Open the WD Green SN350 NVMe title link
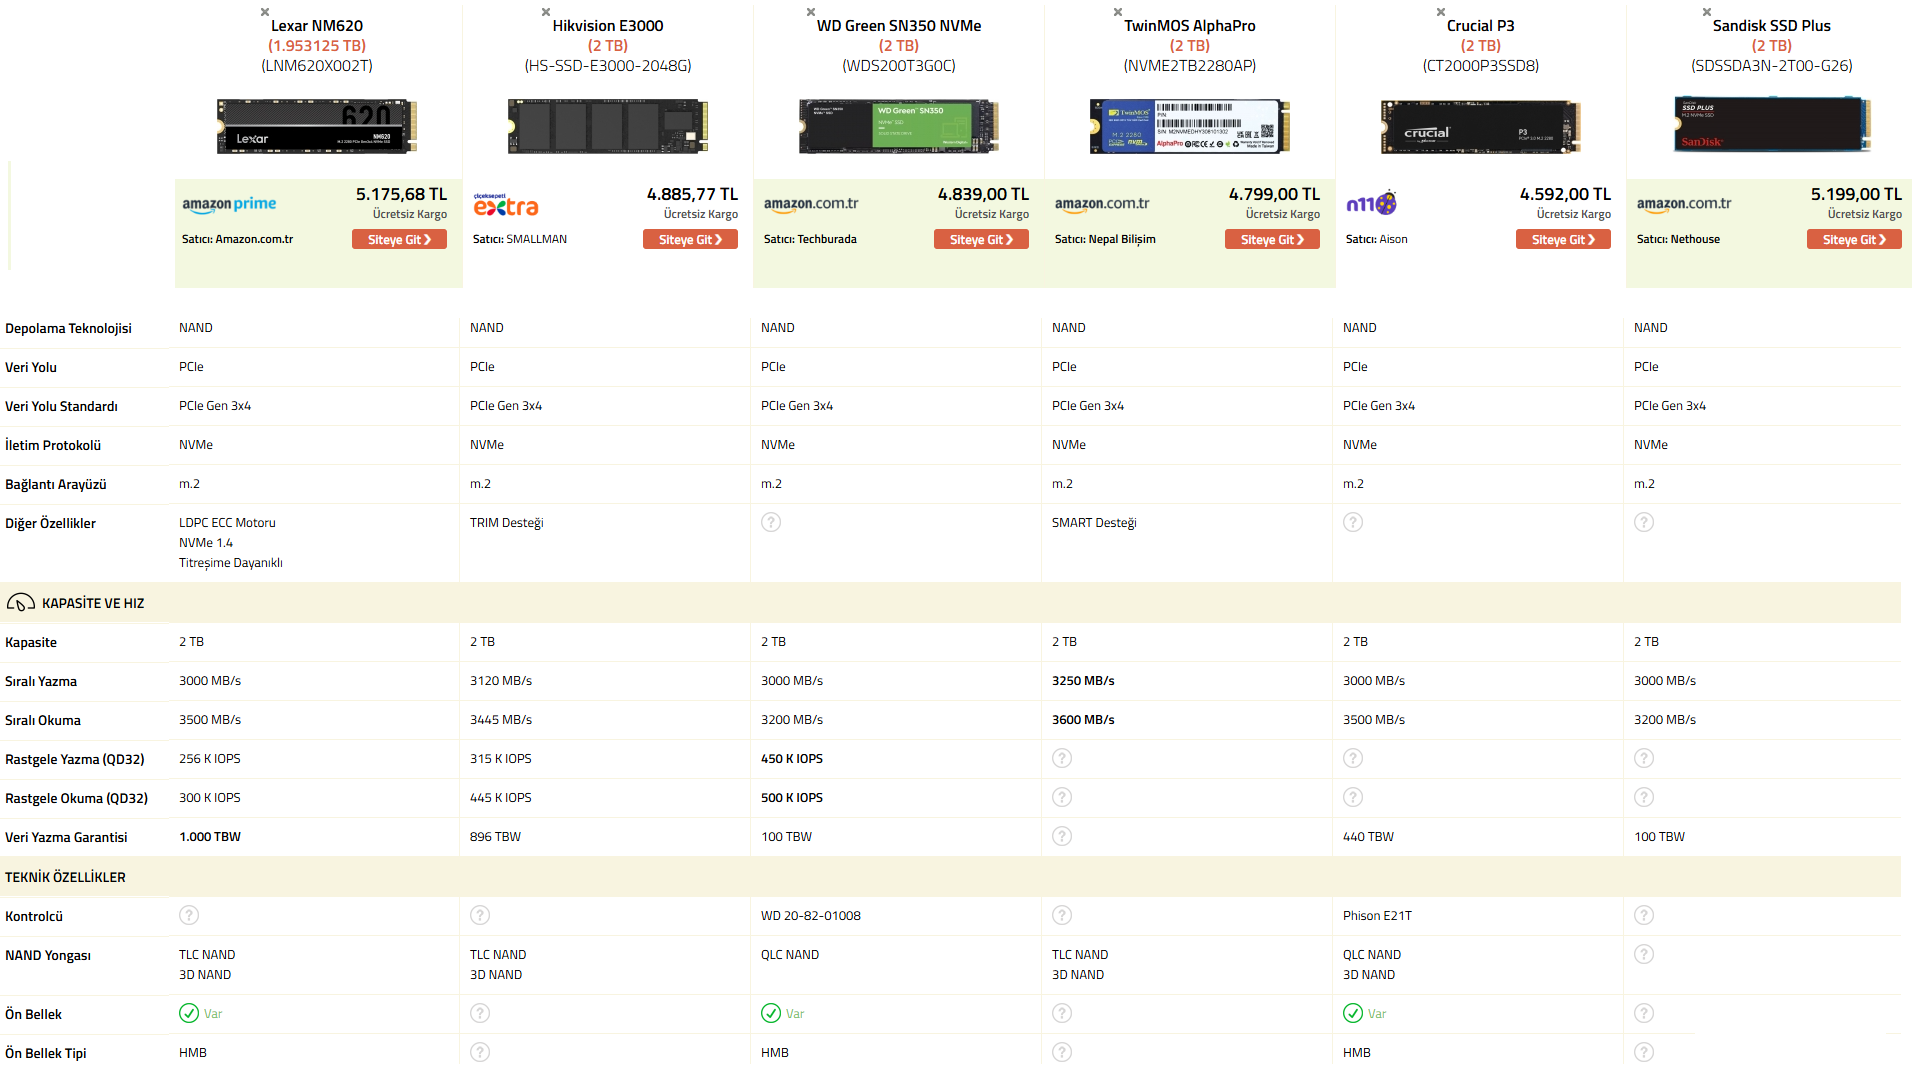The image size is (1912, 1072). click(x=899, y=26)
